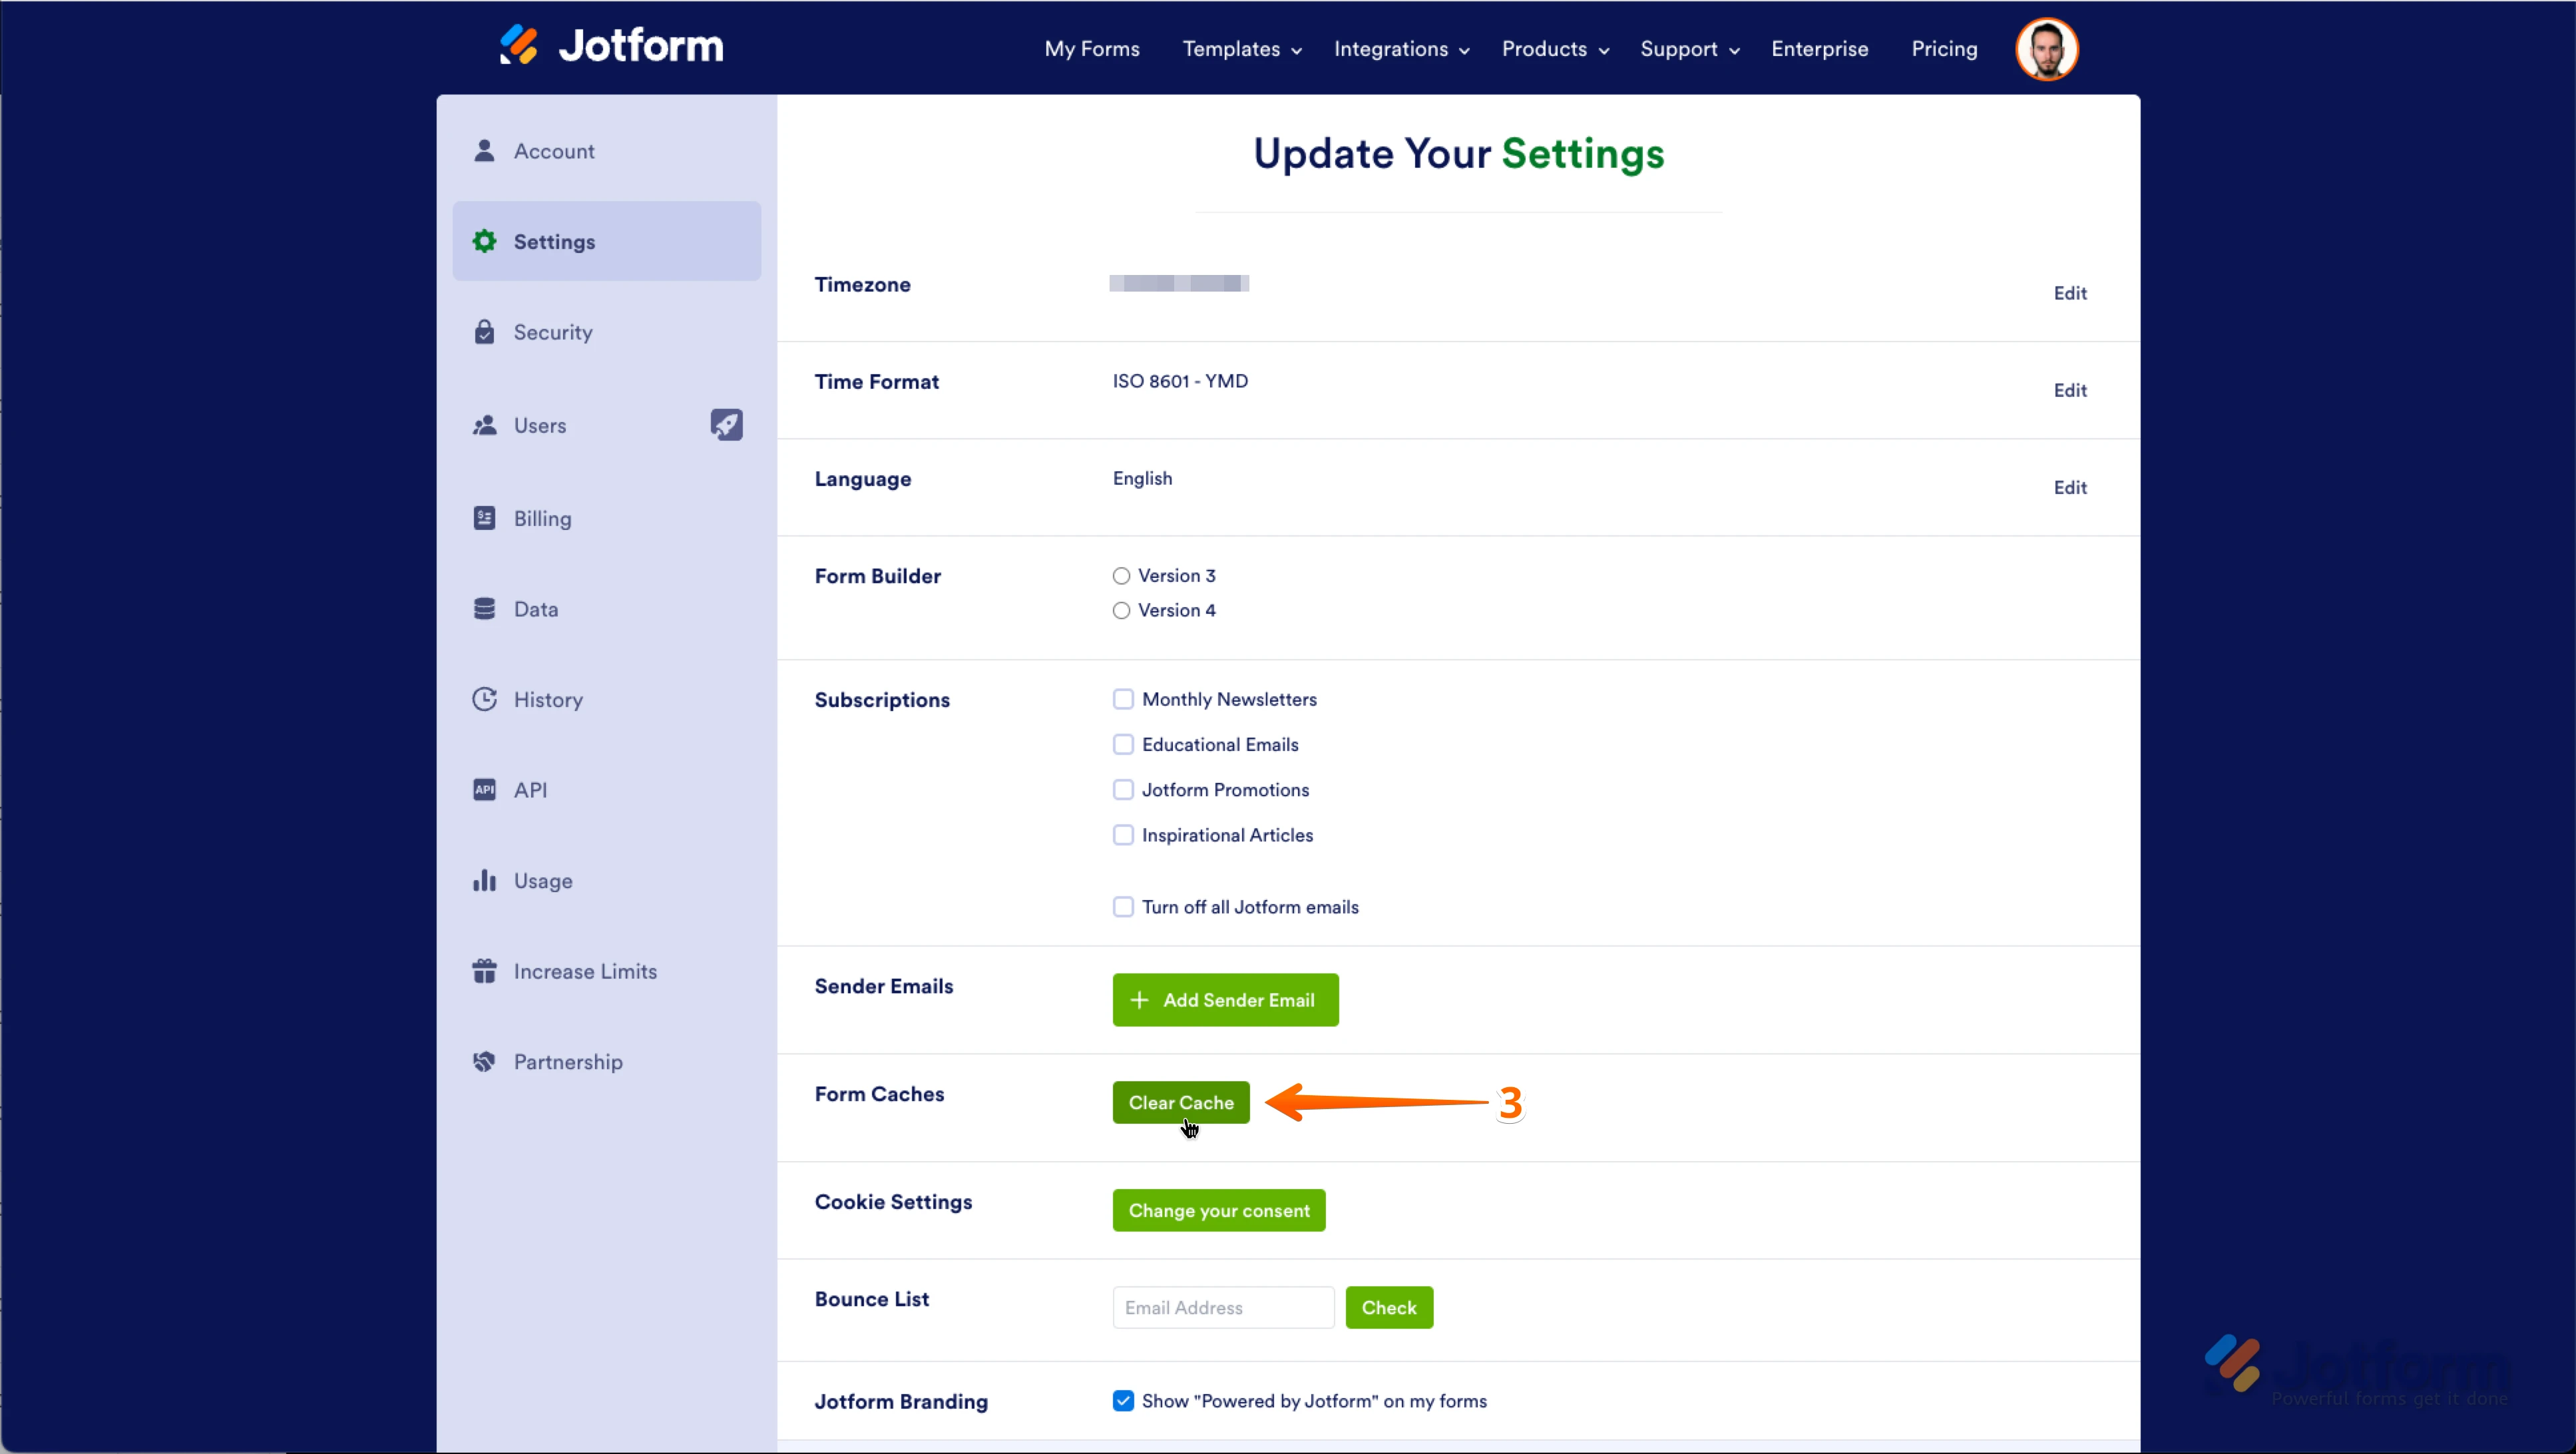Uncheck Show Powered by Jotform checkbox
This screenshot has width=2576, height=1454.
[x=1123, y=1401]
